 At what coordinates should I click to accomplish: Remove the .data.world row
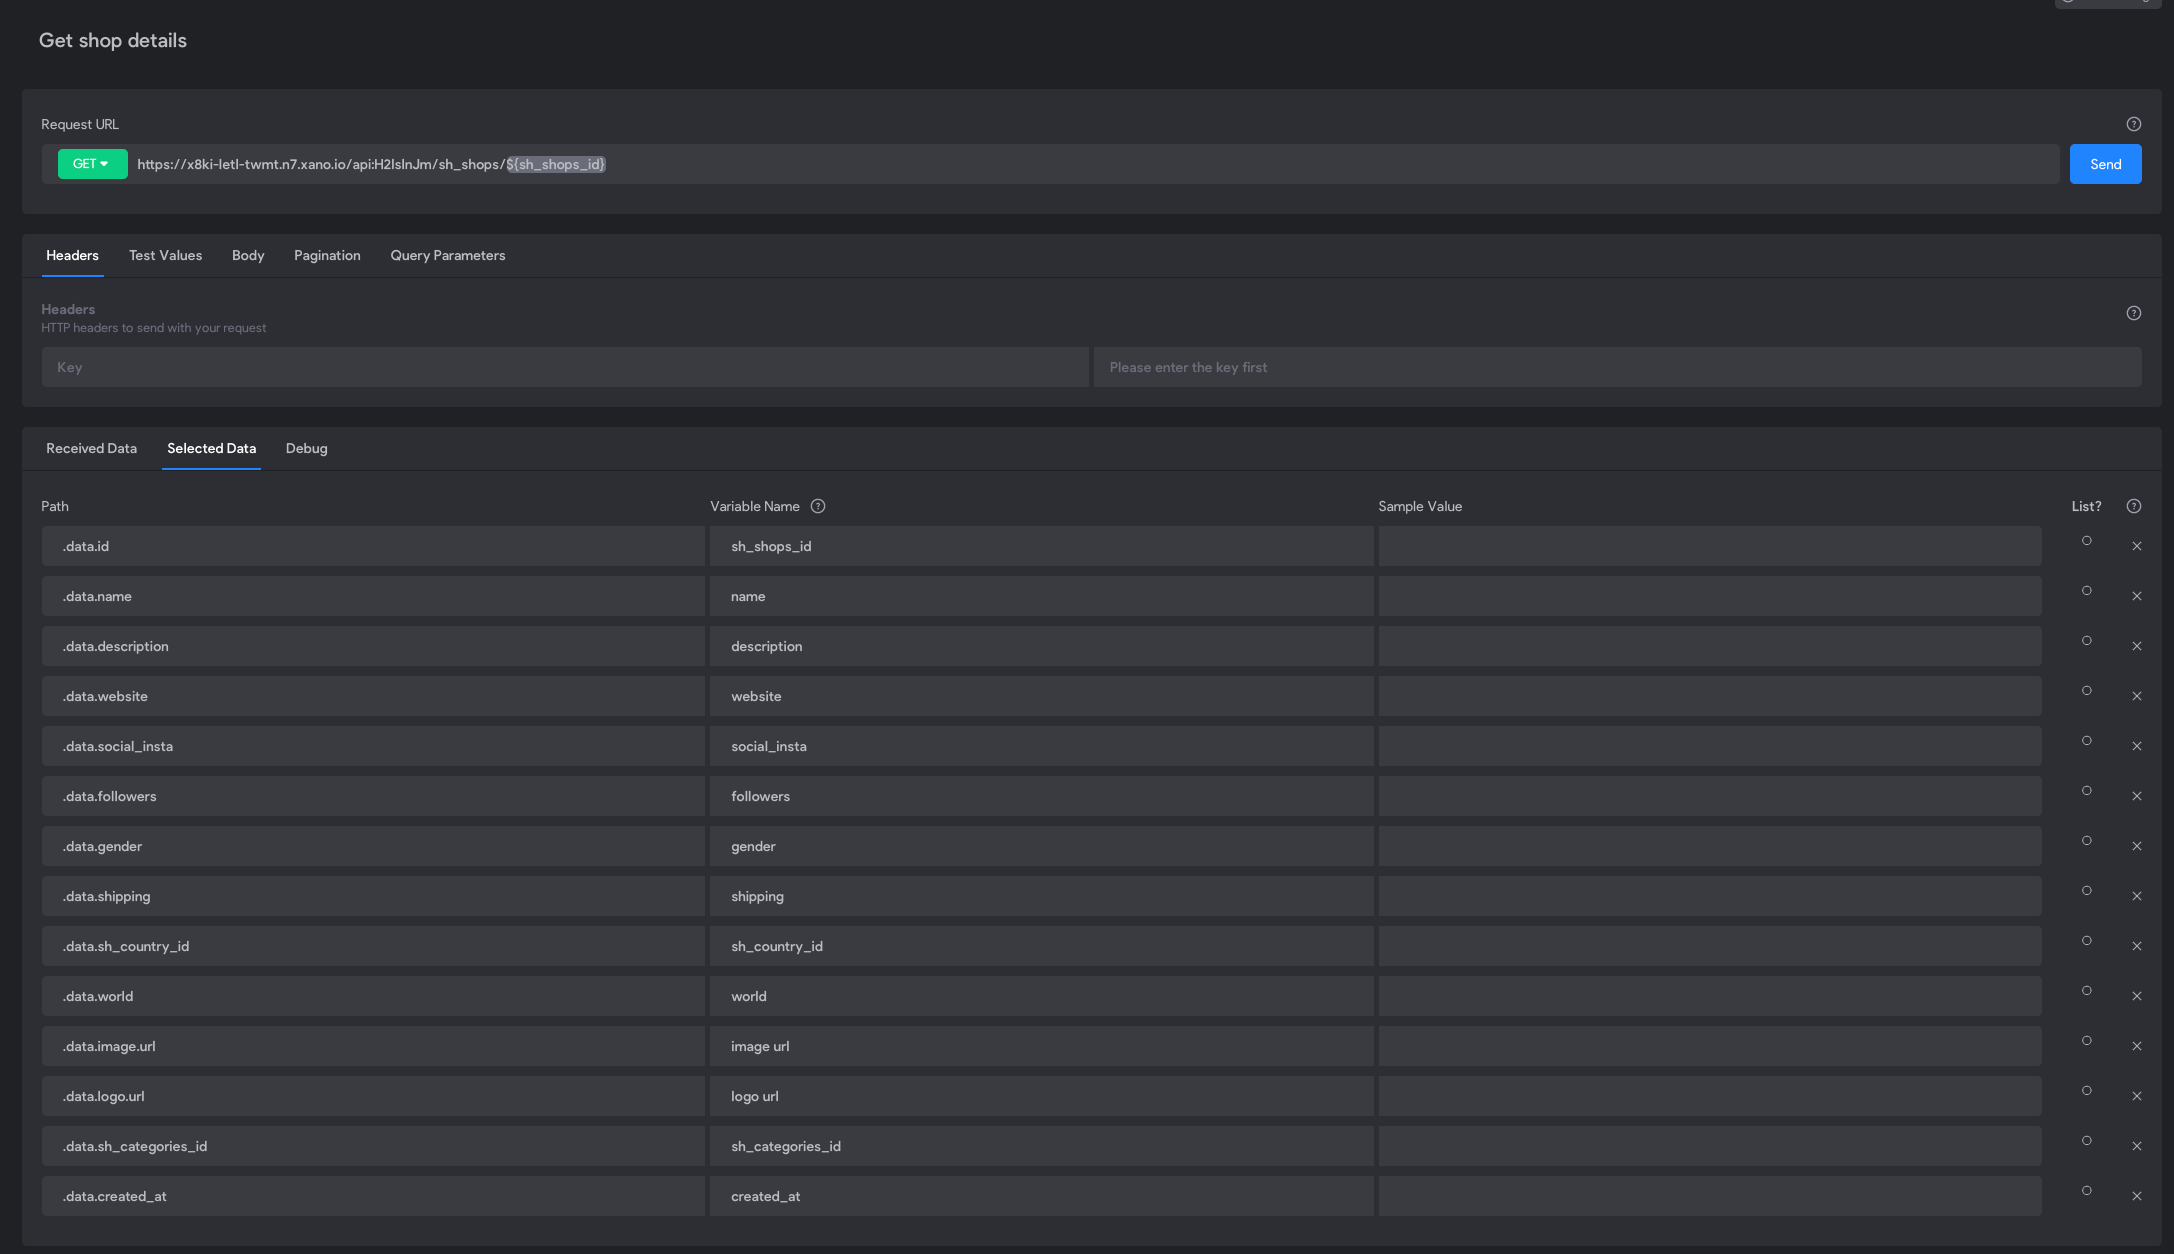[x=2136, y=996]
